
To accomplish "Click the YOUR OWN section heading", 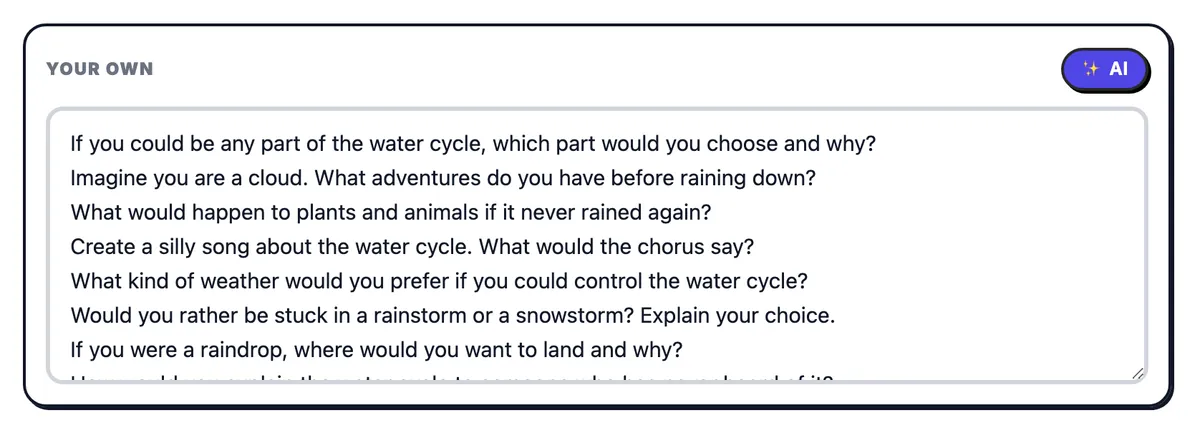I will pyautogui.click(x=100, y=69).
